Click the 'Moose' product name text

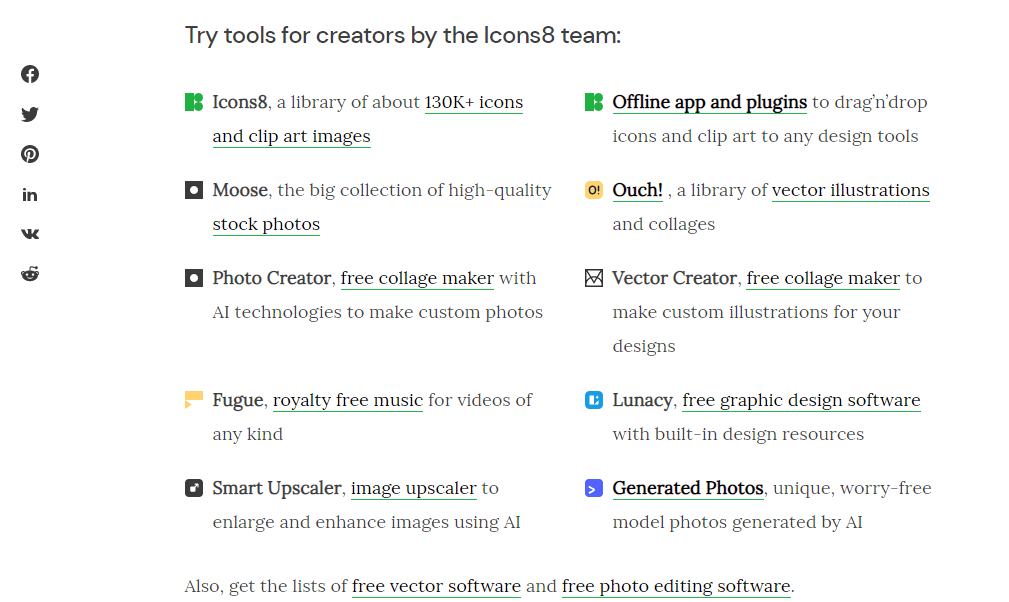pos(240,190)
